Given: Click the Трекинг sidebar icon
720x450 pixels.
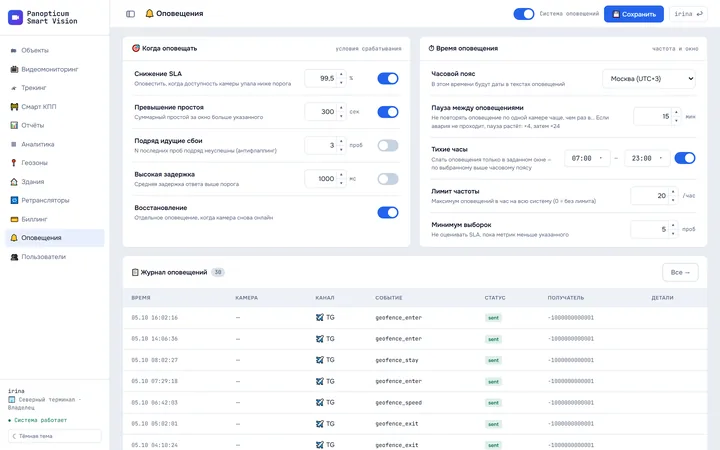Looking at the screenshot, I should click(x=14, y=88).
